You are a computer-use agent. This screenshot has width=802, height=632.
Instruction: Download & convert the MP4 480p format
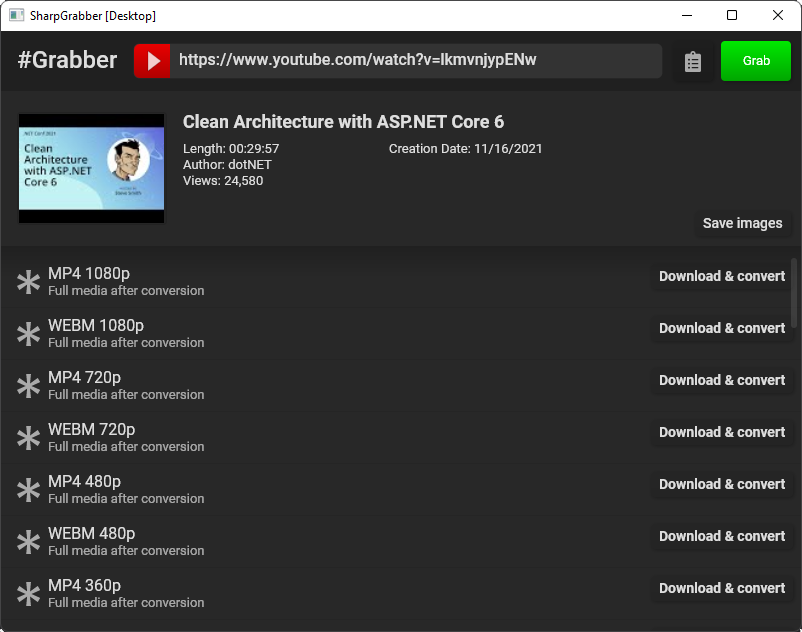[x=722, y=484]
